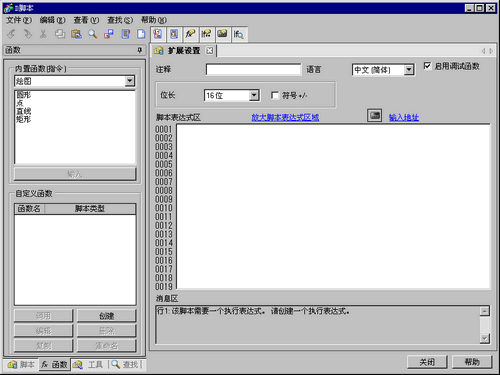Click the fx function toolbar icon

click(x=190, y=34)
